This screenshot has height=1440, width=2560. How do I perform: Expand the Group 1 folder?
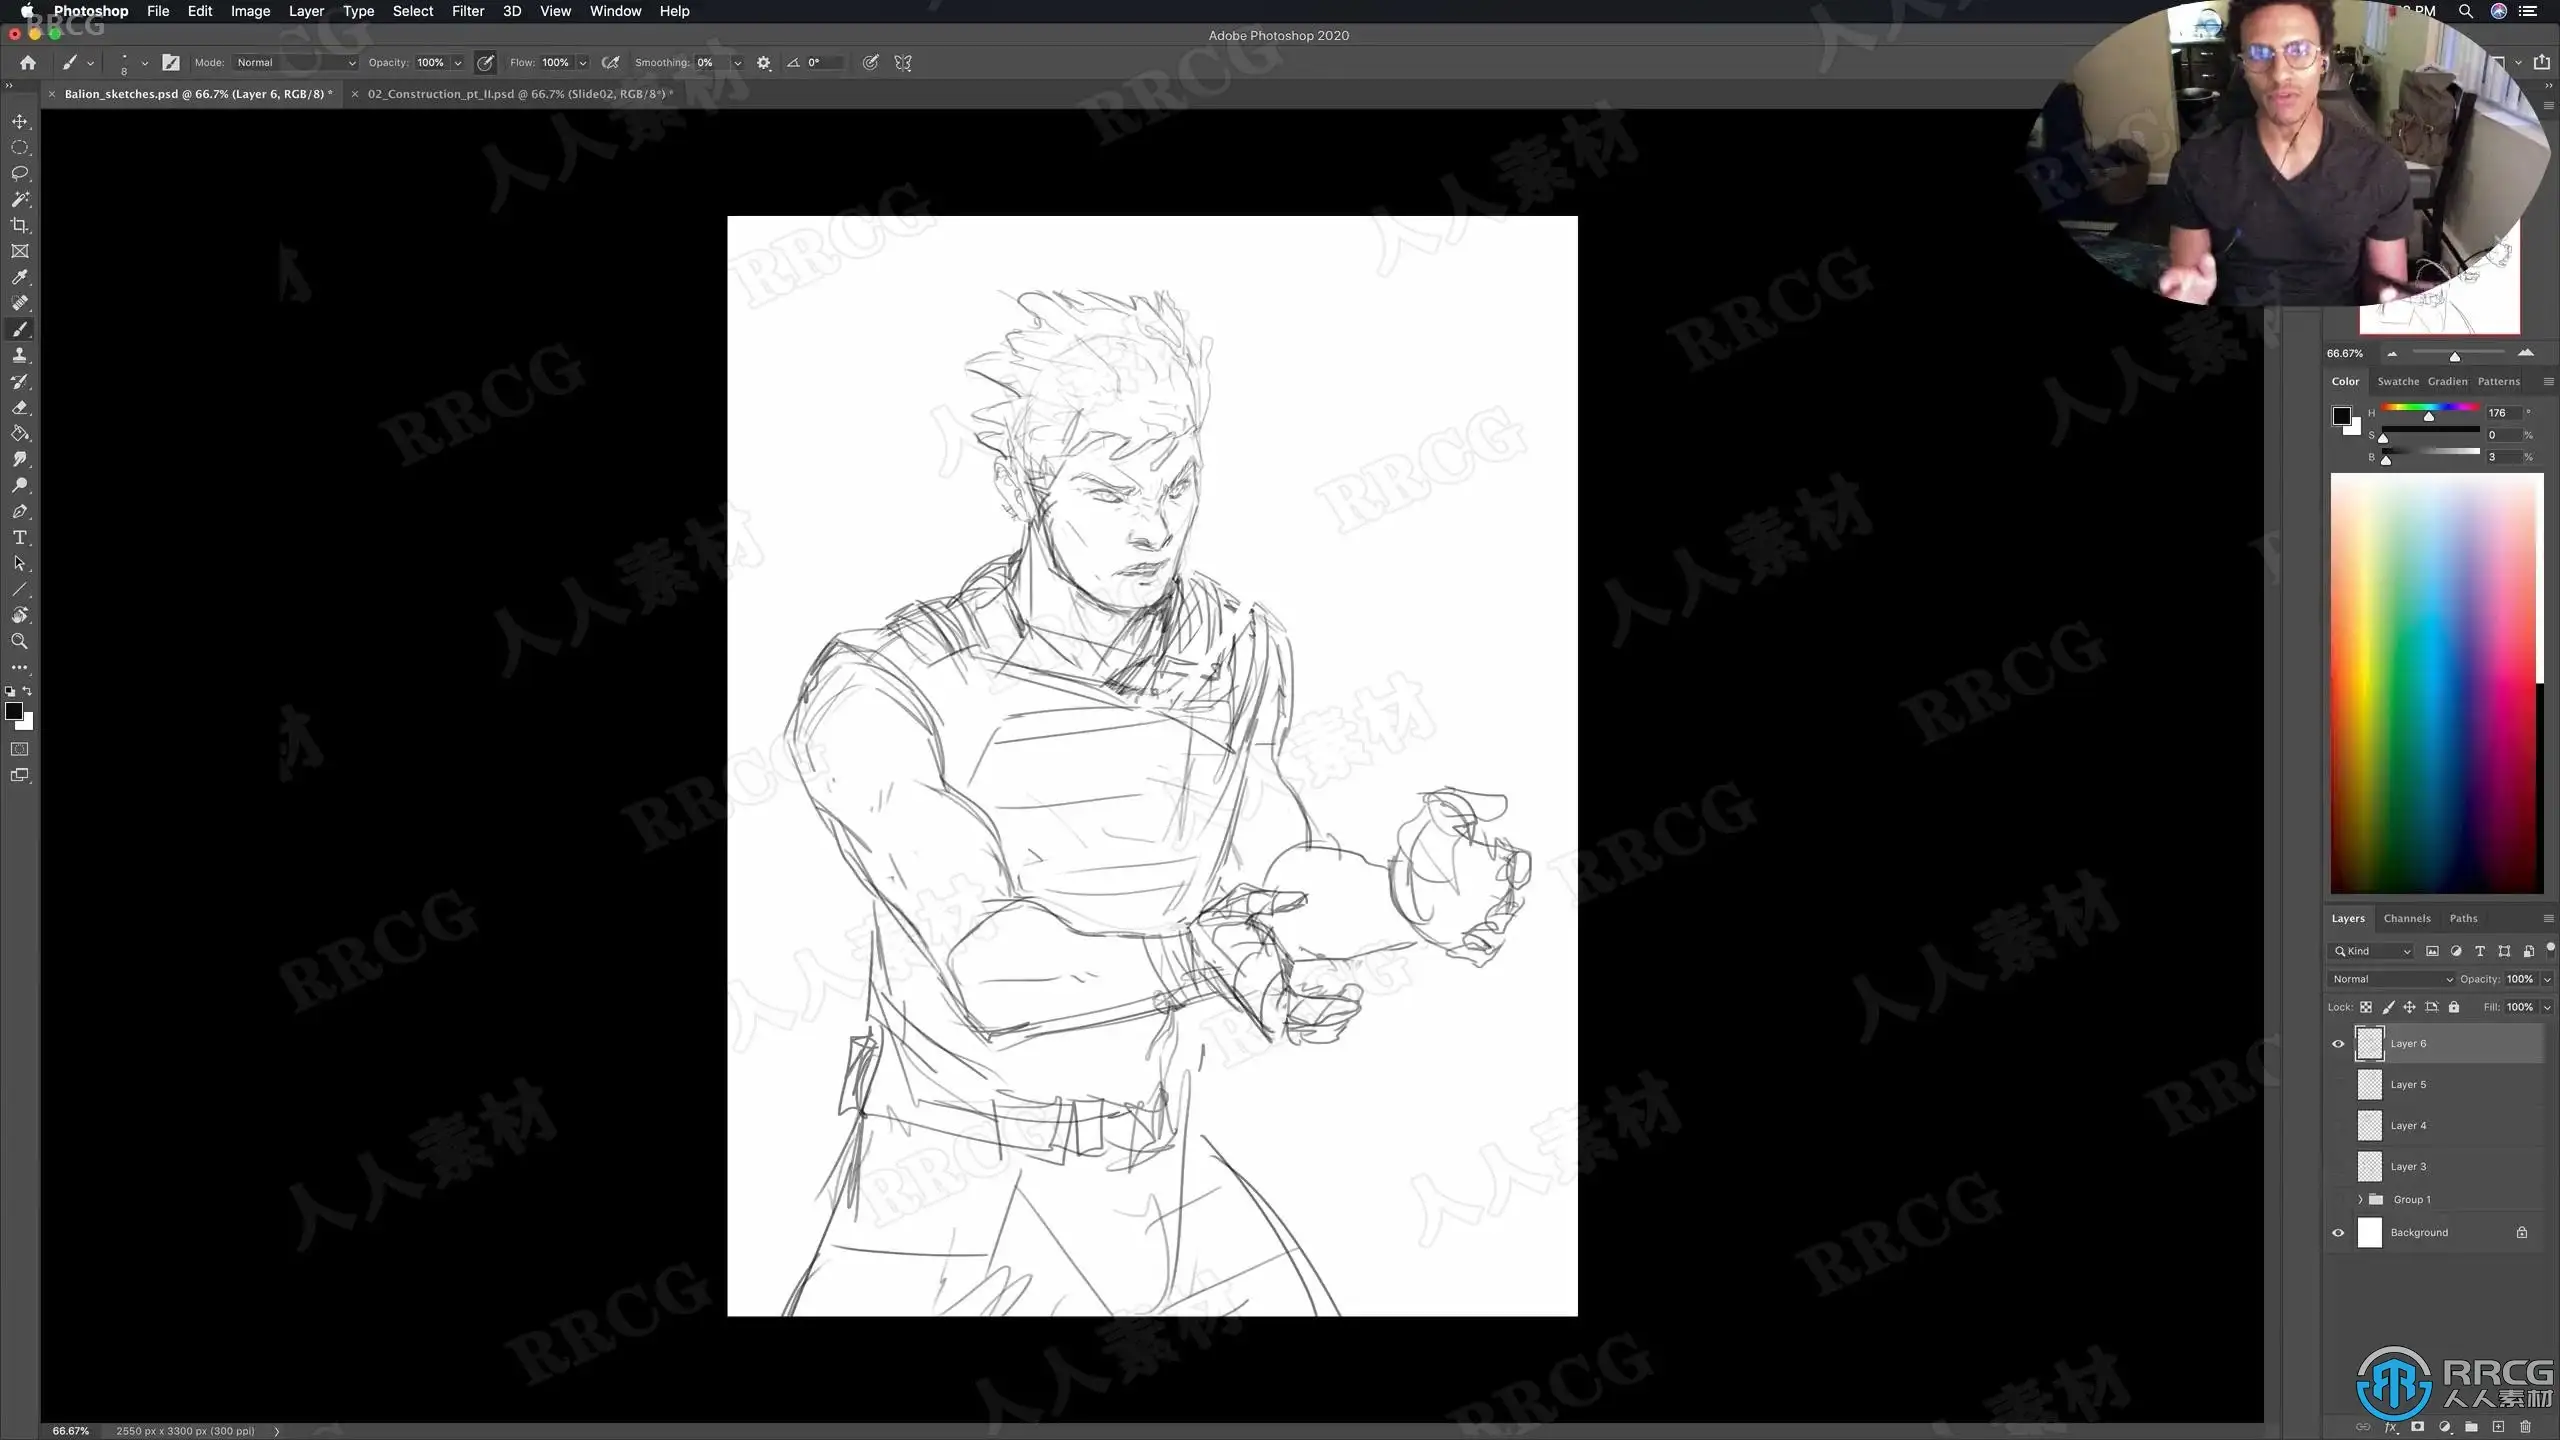pos(2360,1199)
